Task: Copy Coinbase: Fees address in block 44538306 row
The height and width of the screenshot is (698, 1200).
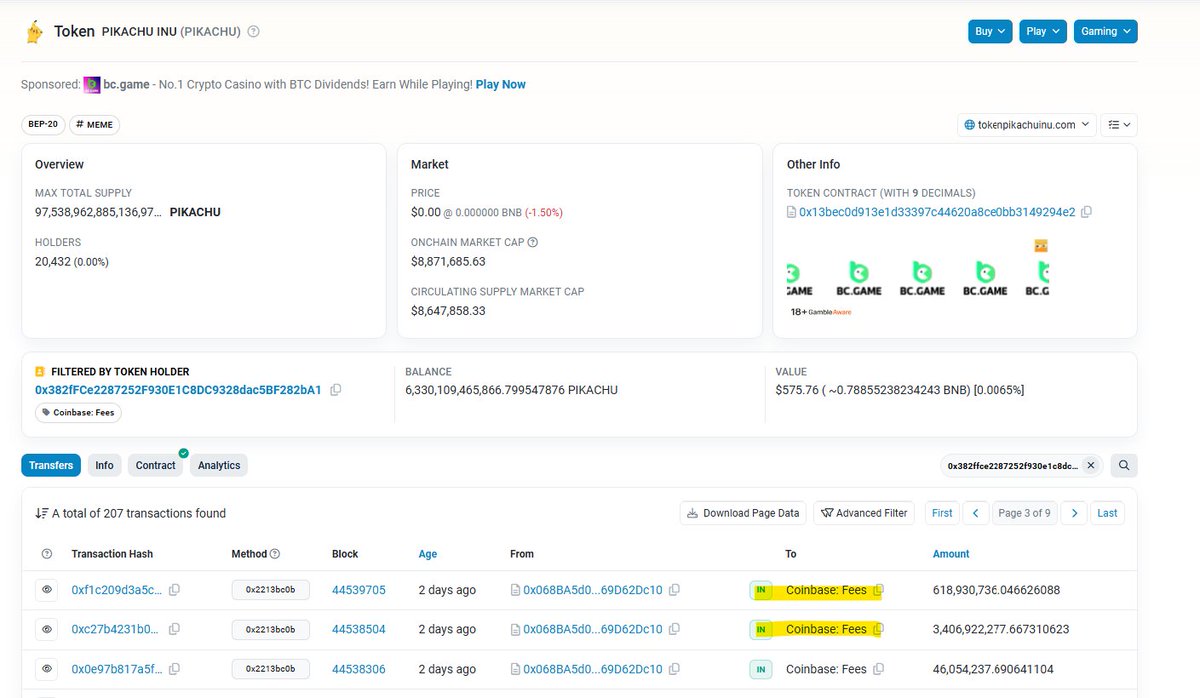Action: pyautogui.click(x=879, y=669)
